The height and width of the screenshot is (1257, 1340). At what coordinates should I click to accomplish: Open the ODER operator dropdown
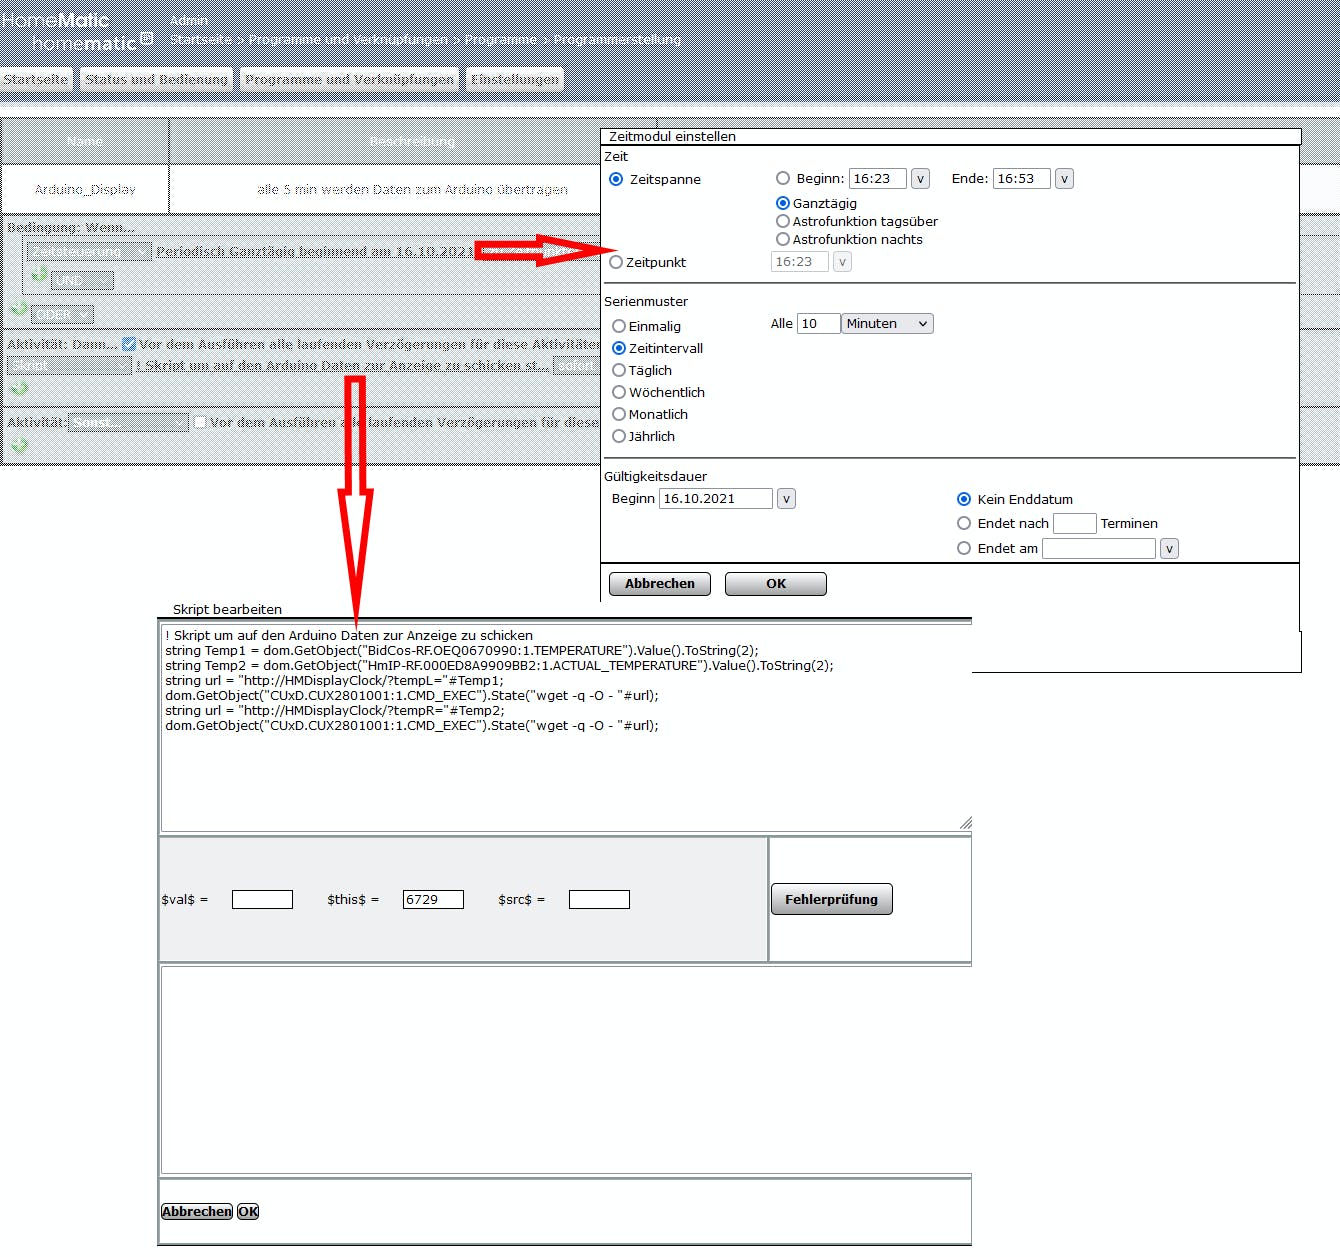[x=62, y=314]
